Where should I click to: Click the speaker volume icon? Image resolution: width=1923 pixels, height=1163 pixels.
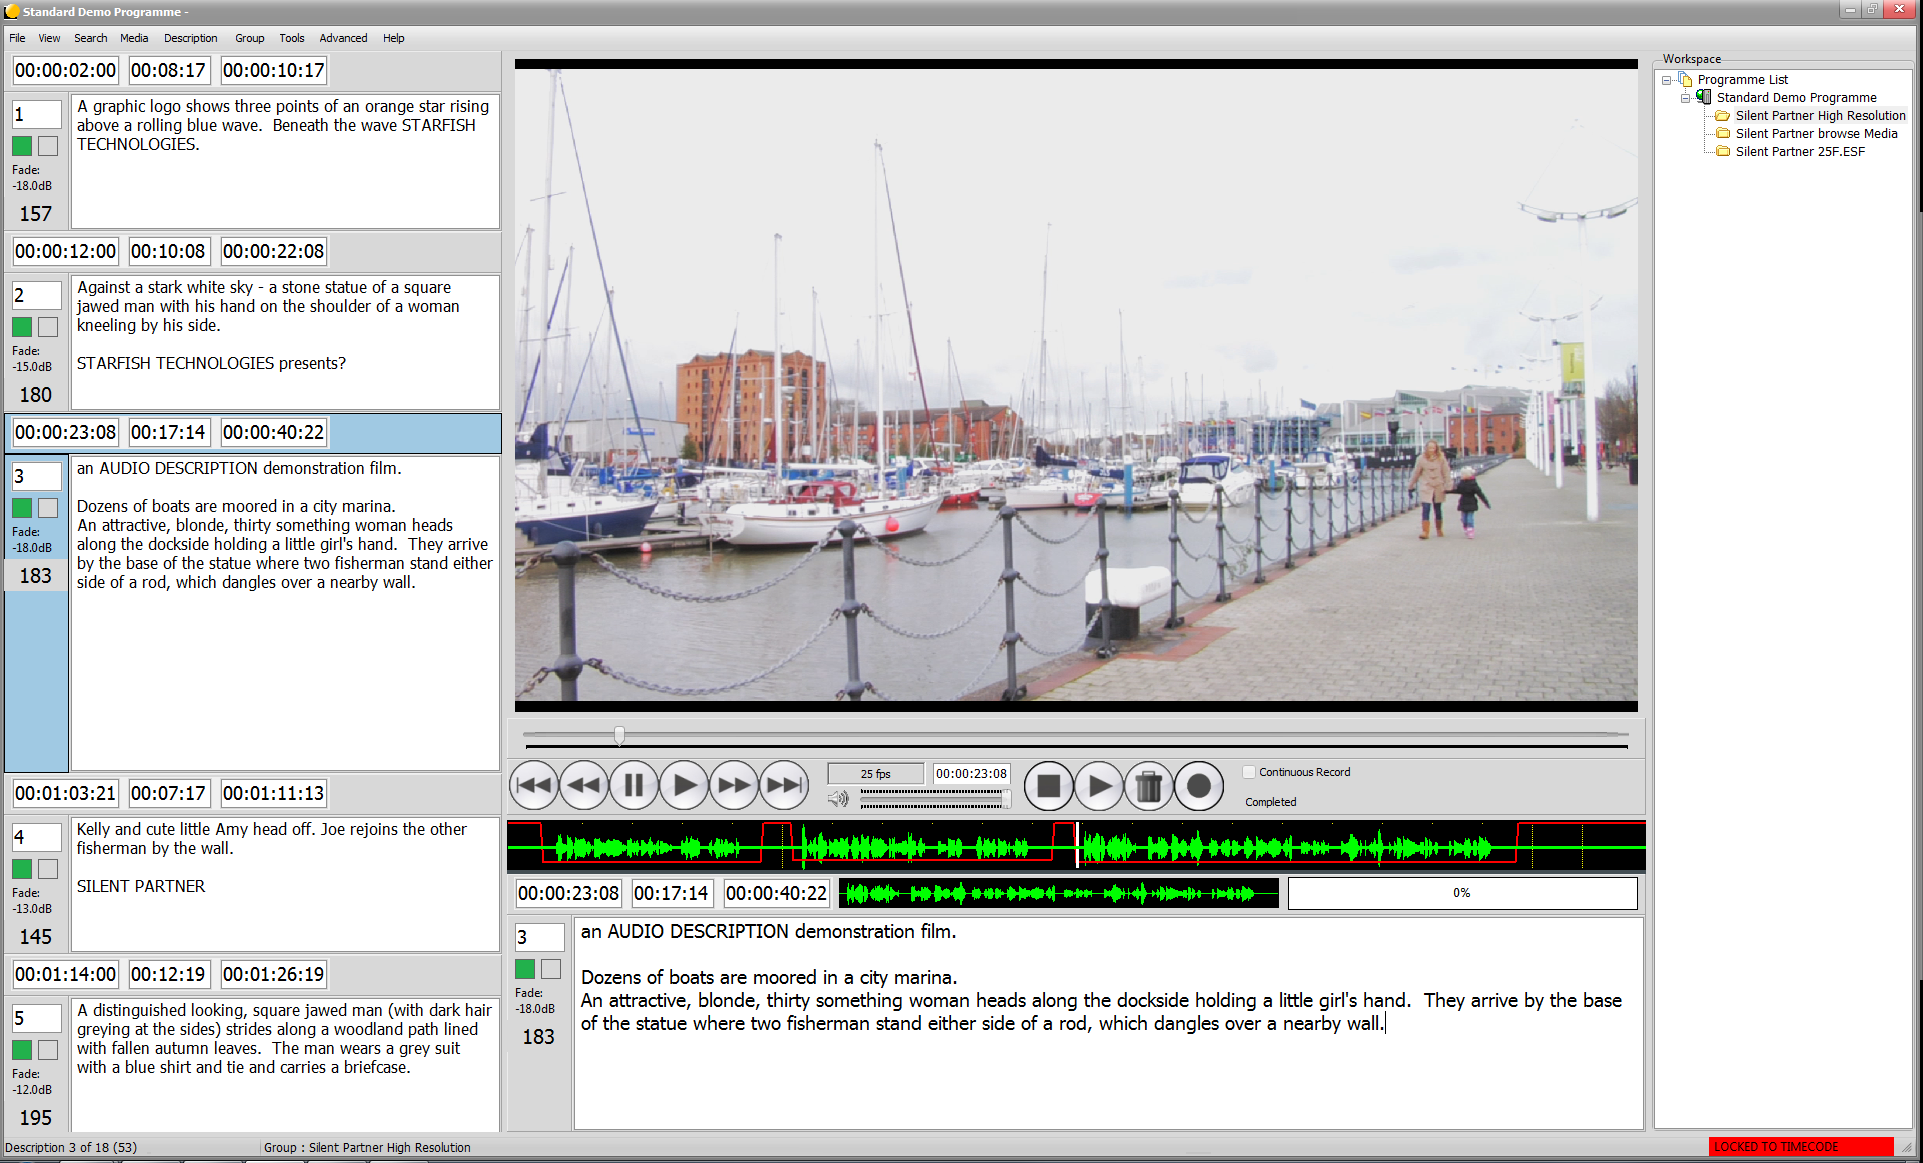[x=838, y=799]
